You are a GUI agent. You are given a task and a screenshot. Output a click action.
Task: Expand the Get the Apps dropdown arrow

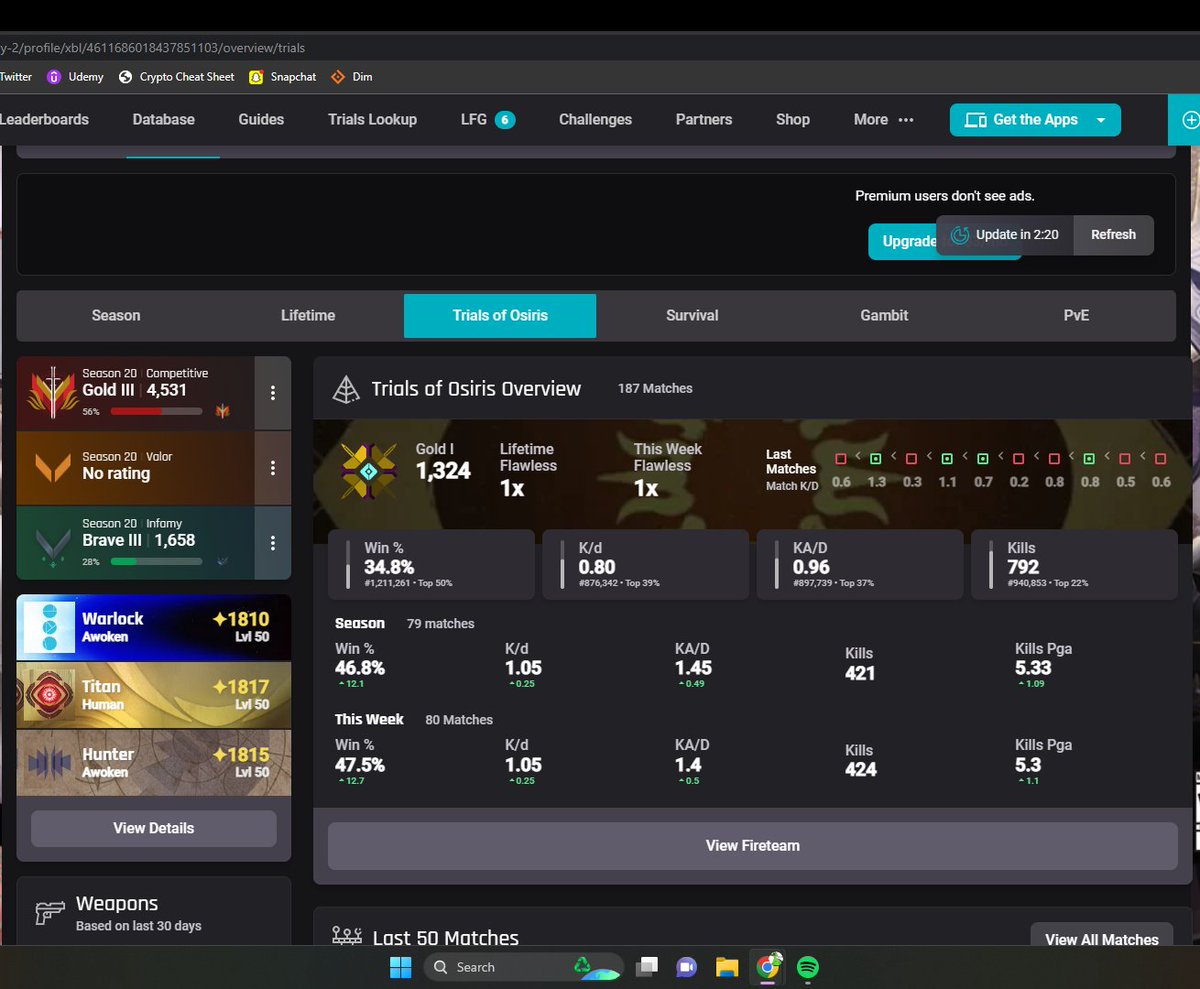[1101, 120]
